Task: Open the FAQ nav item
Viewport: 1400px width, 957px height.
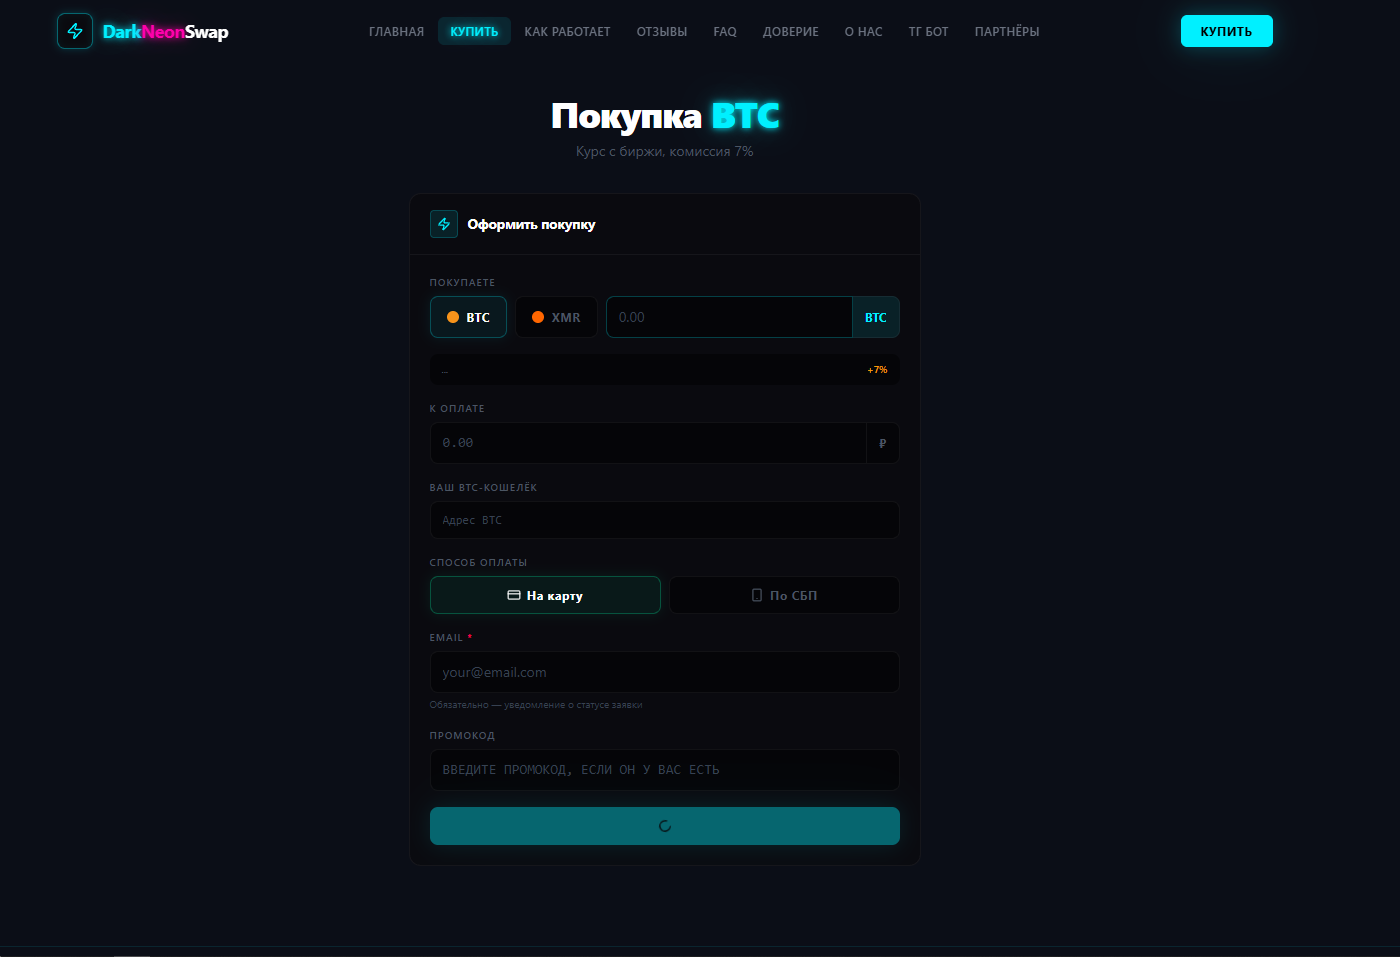Action: 725,32
